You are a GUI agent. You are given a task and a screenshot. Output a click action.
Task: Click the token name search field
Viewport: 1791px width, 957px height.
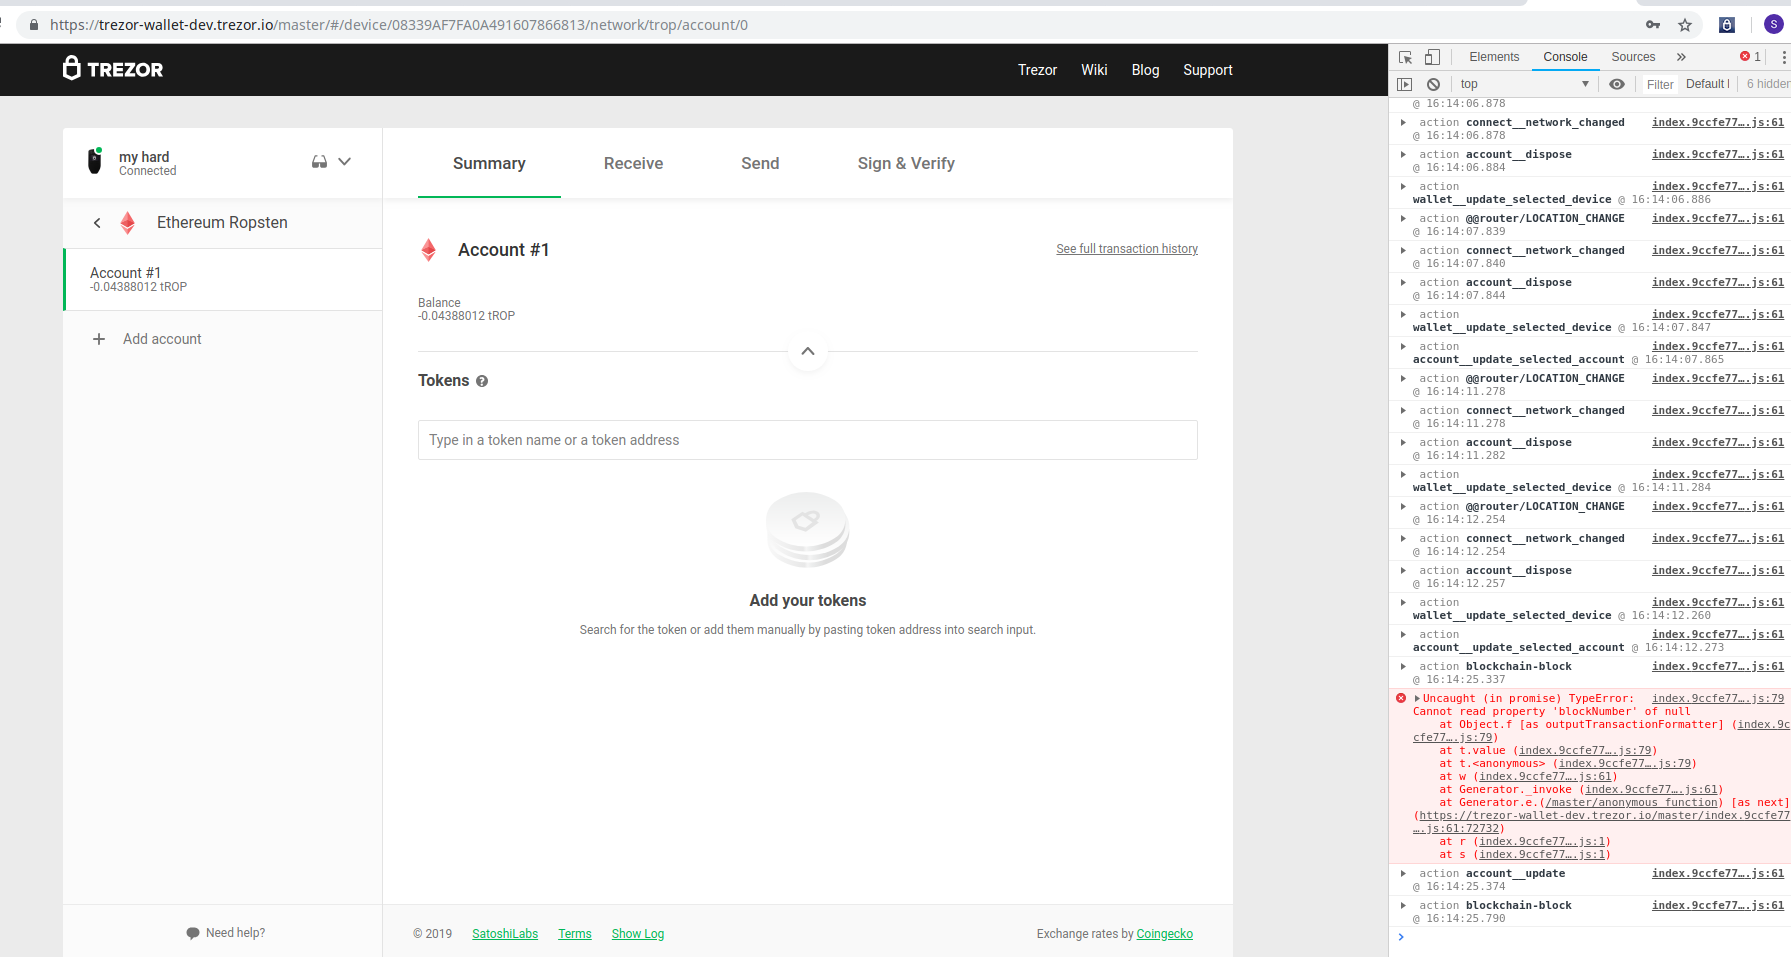[807, 440]
